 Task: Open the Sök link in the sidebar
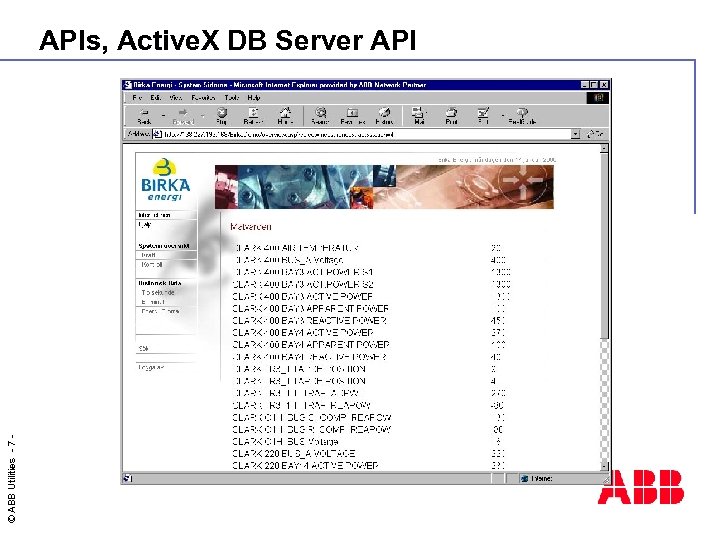tap(143, 349)
